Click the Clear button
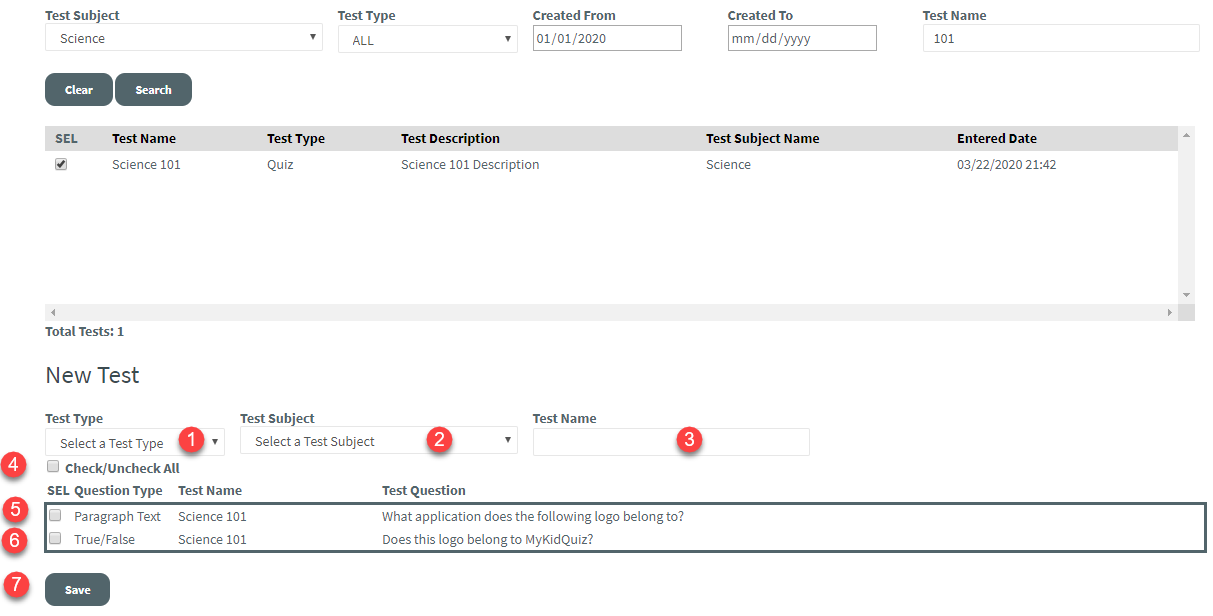Screen dimensions: 1213x616 (78, 89)
